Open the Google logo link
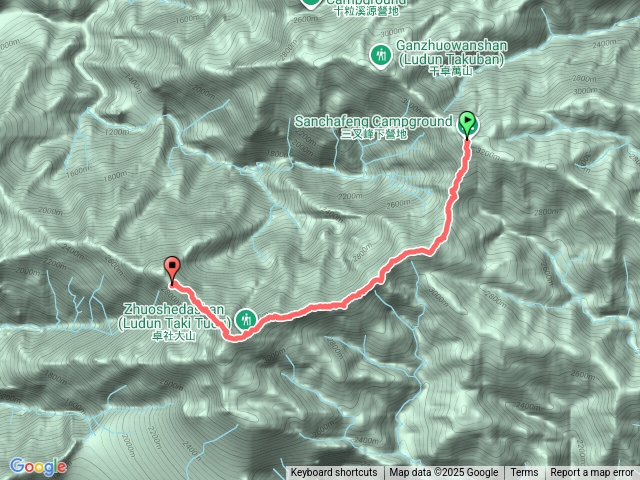Screen dimensions: 640x480 click(38, 466)
